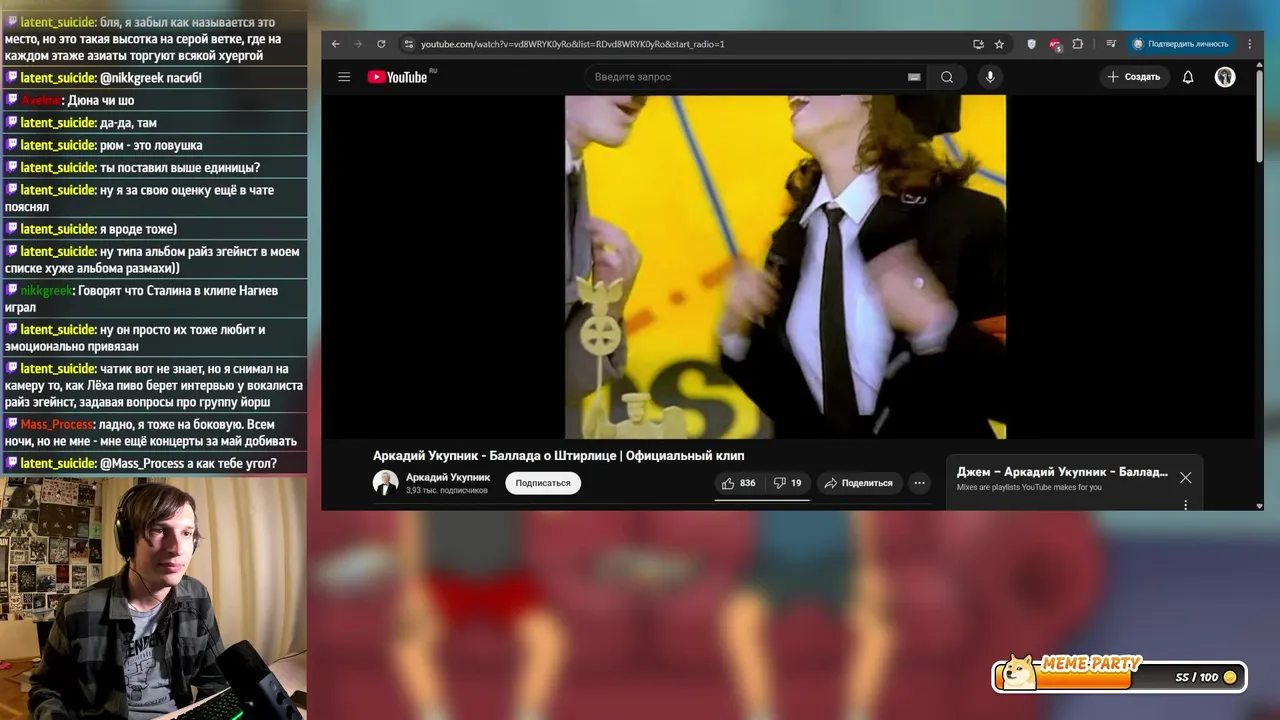1280x720 pixels.
Task: Bookmark this page with the star icon
Action: (999, 44)
